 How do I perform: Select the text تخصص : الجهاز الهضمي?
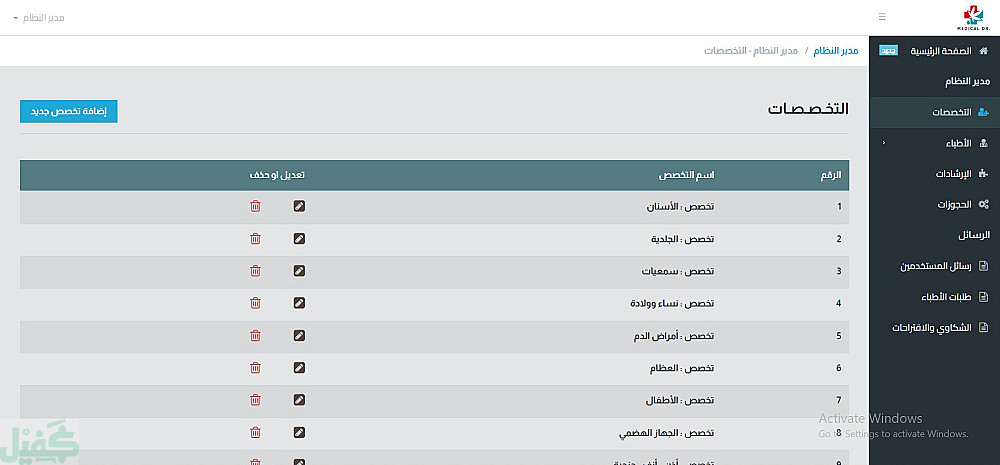[x=666, y=432]
